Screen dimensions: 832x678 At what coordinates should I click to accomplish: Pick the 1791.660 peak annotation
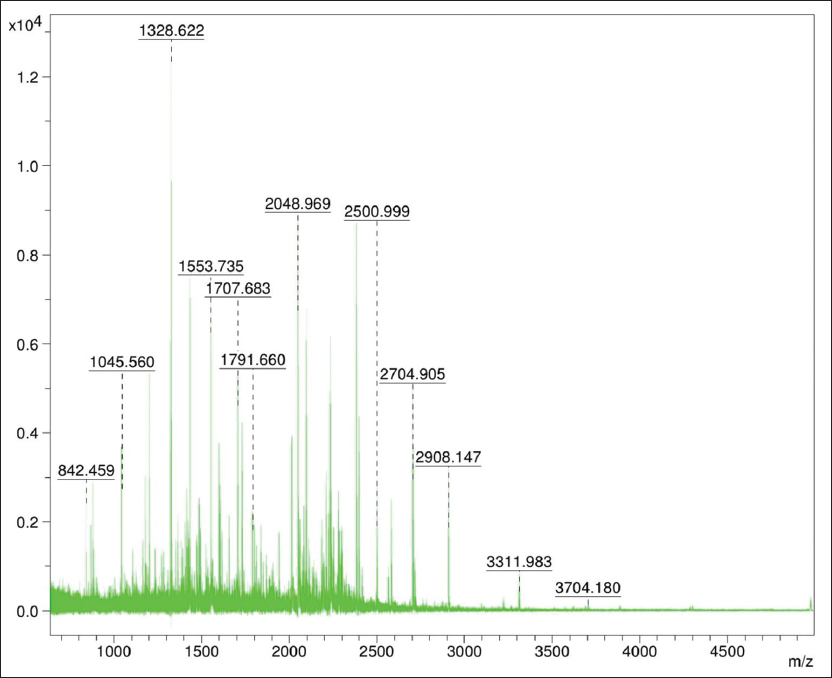click(x=253, y=360)
